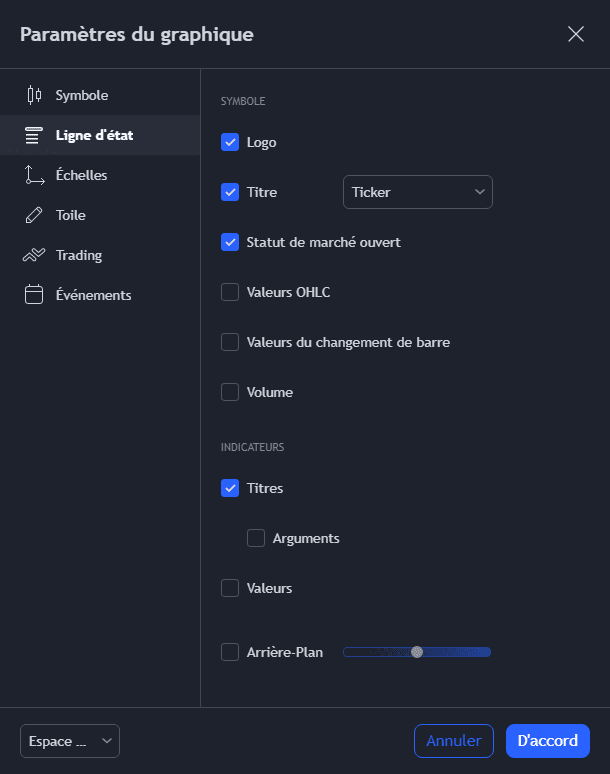The image size is (610, 774).
Task: Tick the Valeurs du changement de barre checkbox
Action: pyautogui.click(x=230, y=342)
